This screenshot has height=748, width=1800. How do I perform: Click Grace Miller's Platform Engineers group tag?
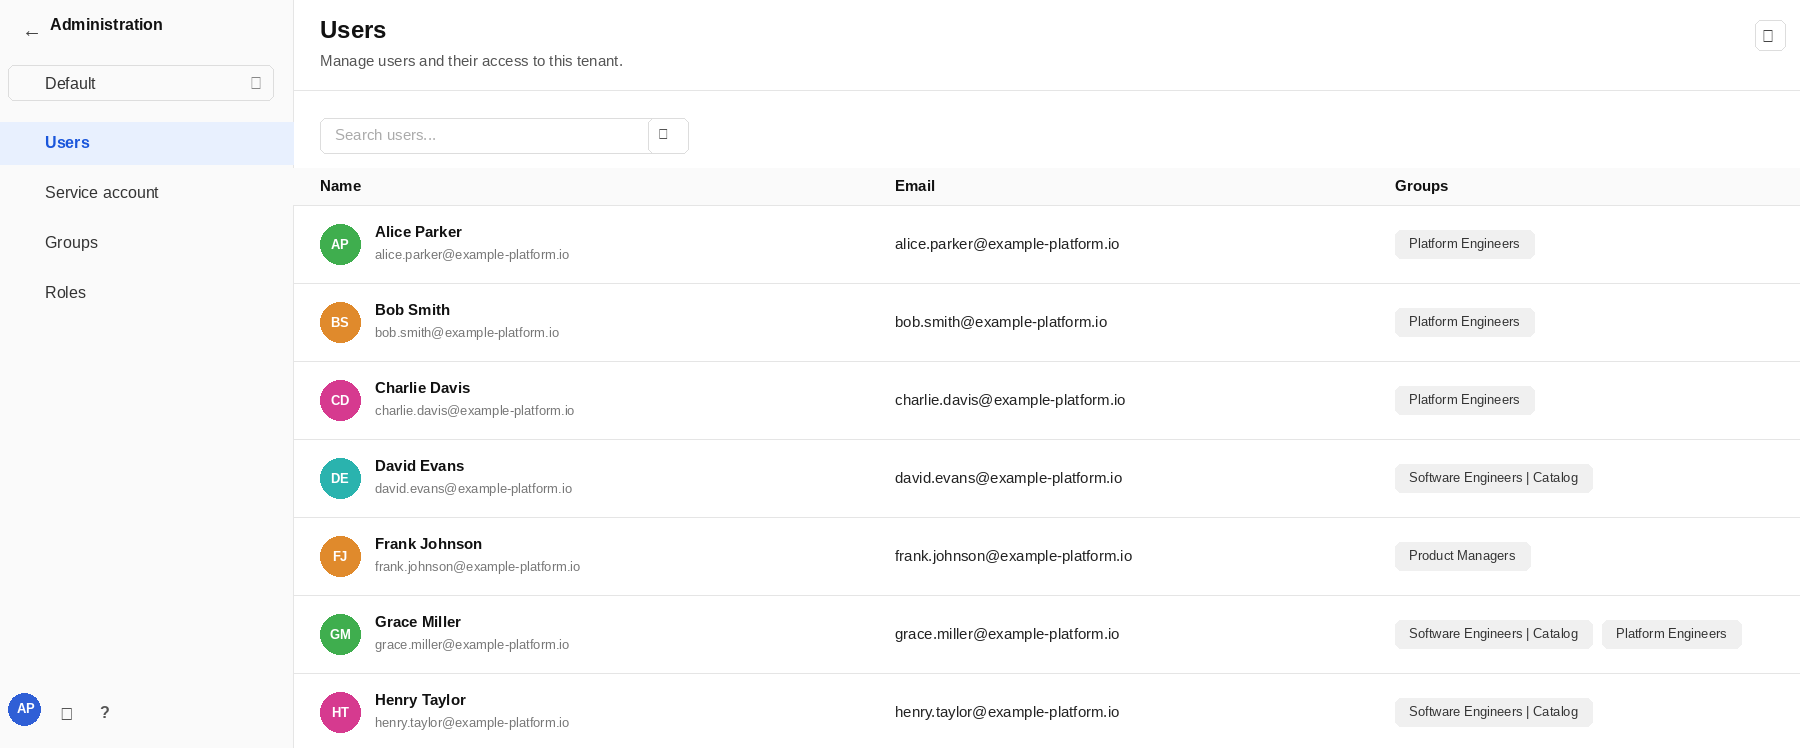(x=1671, y=634)
